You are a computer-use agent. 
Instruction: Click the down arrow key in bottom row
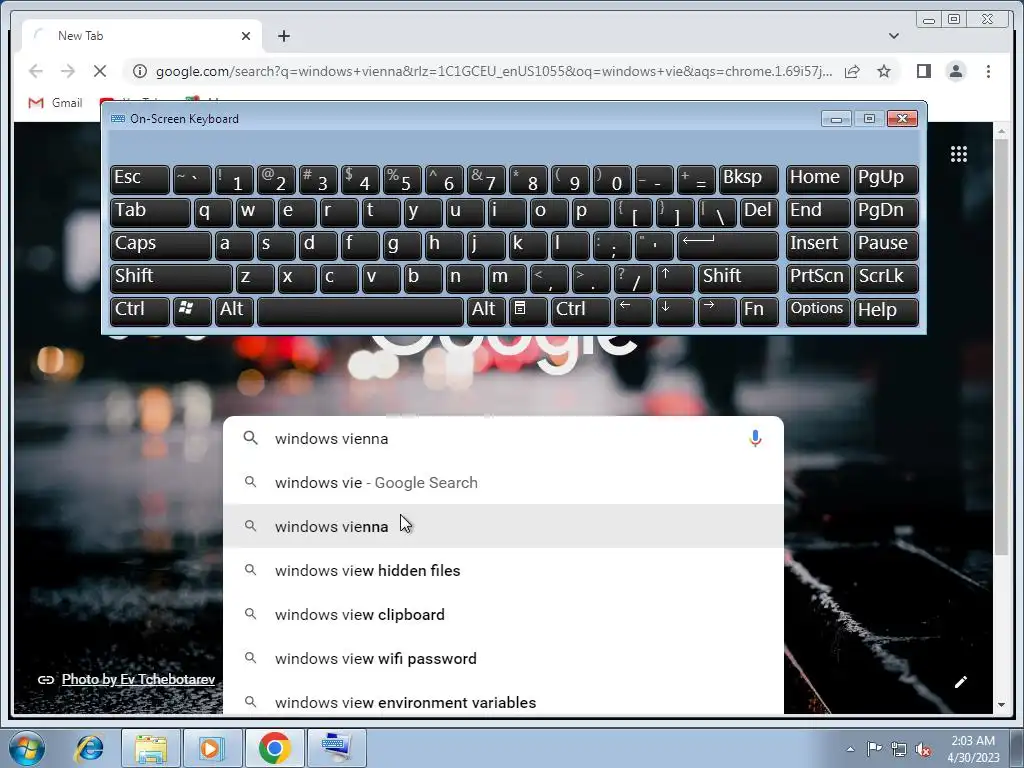(x=675, y=311)
